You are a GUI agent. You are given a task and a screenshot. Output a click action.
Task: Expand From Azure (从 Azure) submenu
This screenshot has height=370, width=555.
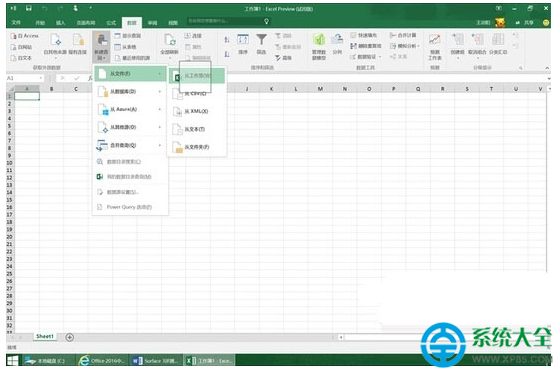pyautogui.click(x=130, y=109)
